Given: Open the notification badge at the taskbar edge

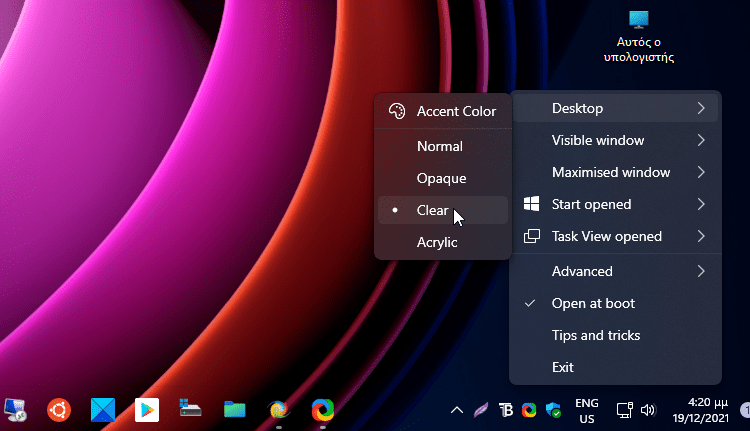Looking at the screenshot, I should point(745,410).
